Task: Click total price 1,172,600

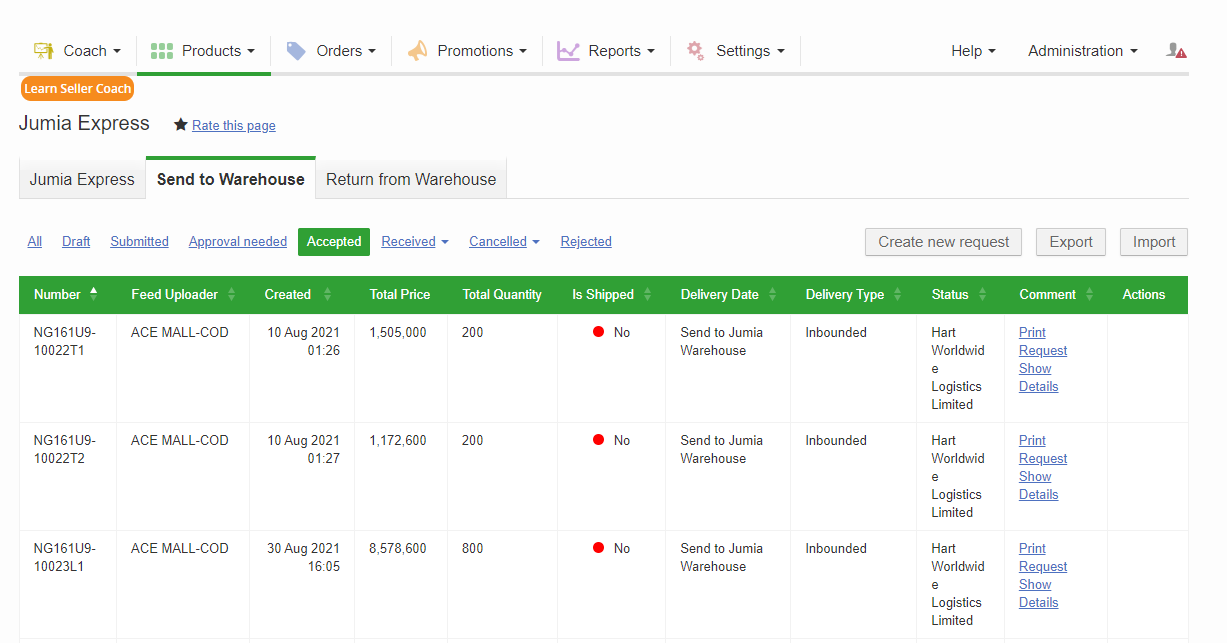Action: click(x=398, y=440)
